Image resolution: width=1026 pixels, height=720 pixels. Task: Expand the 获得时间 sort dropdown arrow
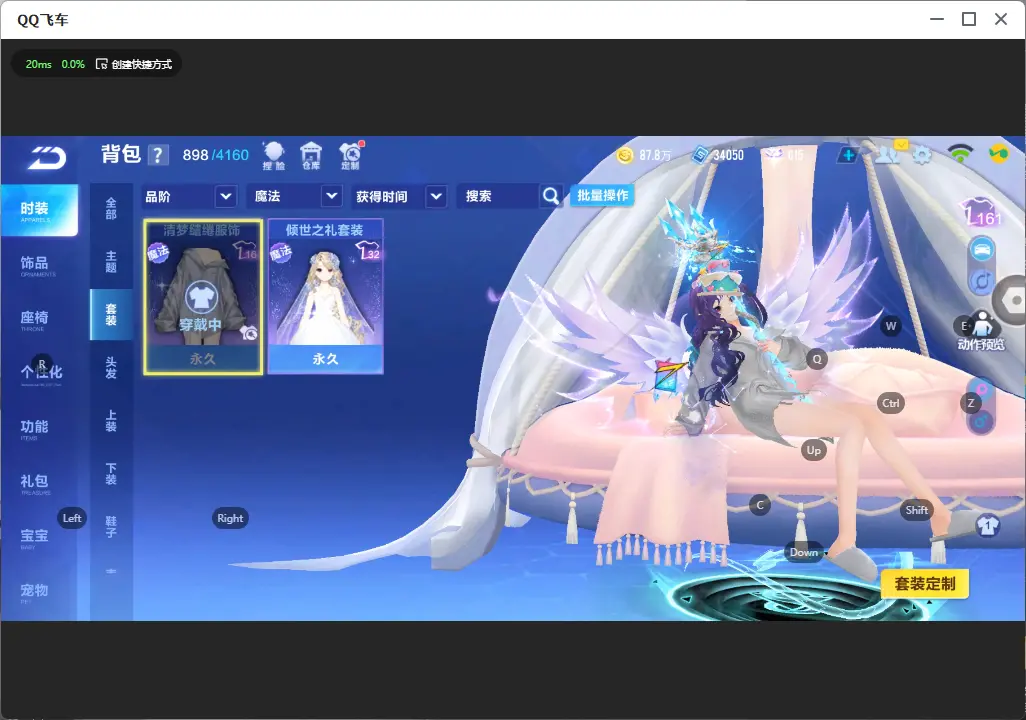point(436,196)
